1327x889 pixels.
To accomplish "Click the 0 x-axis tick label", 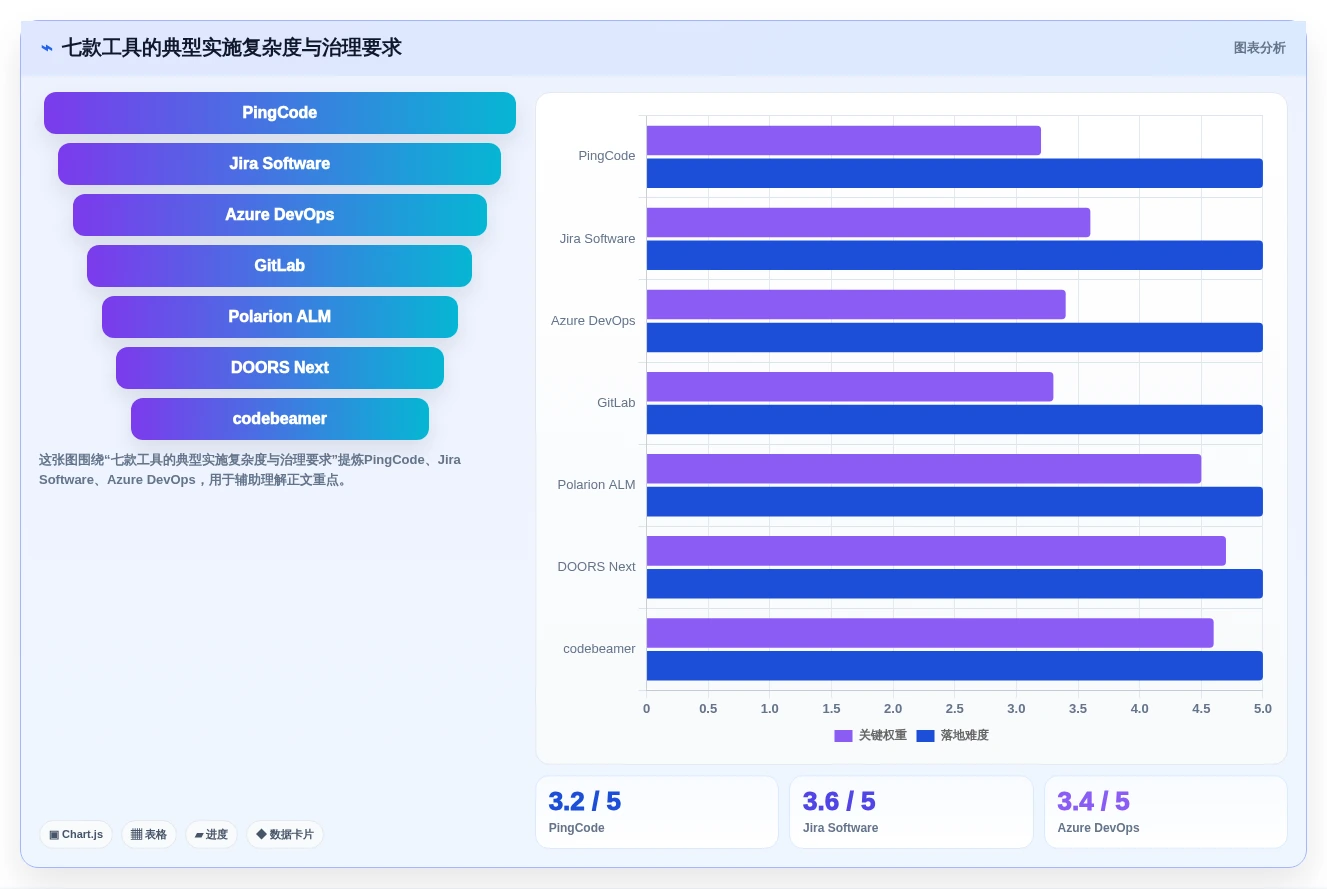I will tap(647, 709).
